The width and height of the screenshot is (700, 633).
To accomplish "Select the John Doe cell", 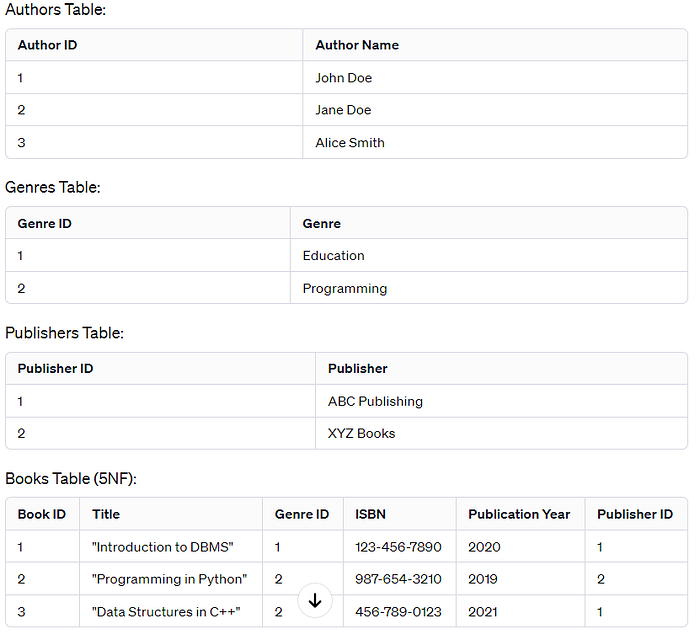I will pyautogui.click(x=344, y=78).
